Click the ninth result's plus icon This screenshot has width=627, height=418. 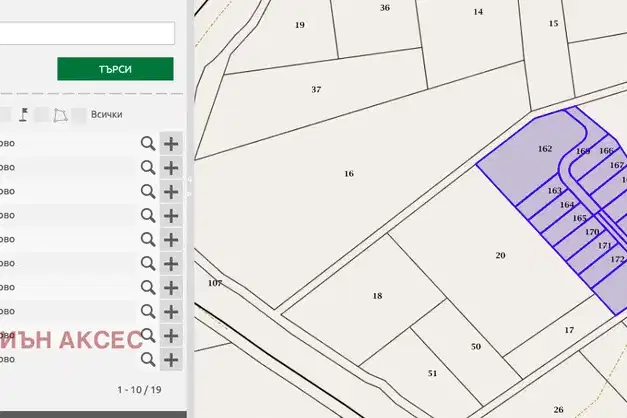click(x=171, y=336)
